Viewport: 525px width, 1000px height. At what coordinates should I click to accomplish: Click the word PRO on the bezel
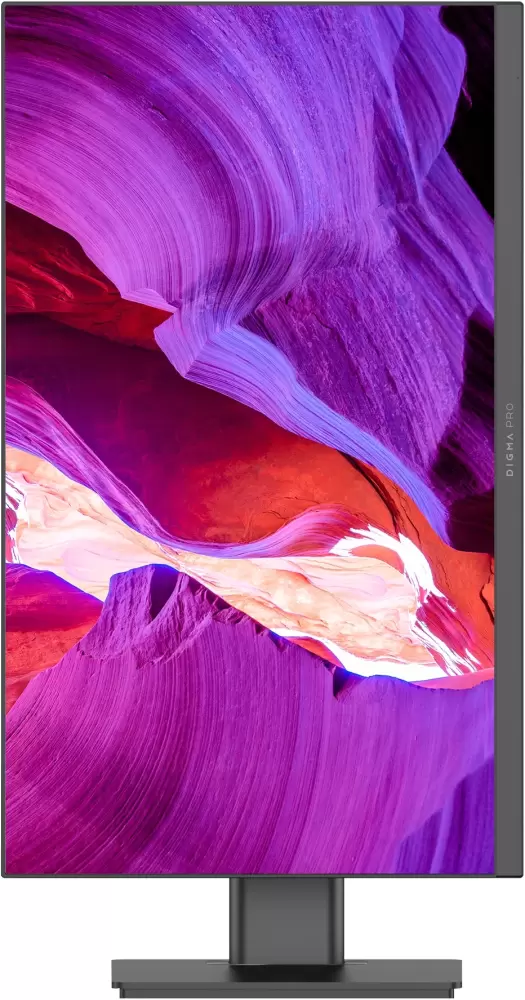pyautogui.click(x=508, y=415)
